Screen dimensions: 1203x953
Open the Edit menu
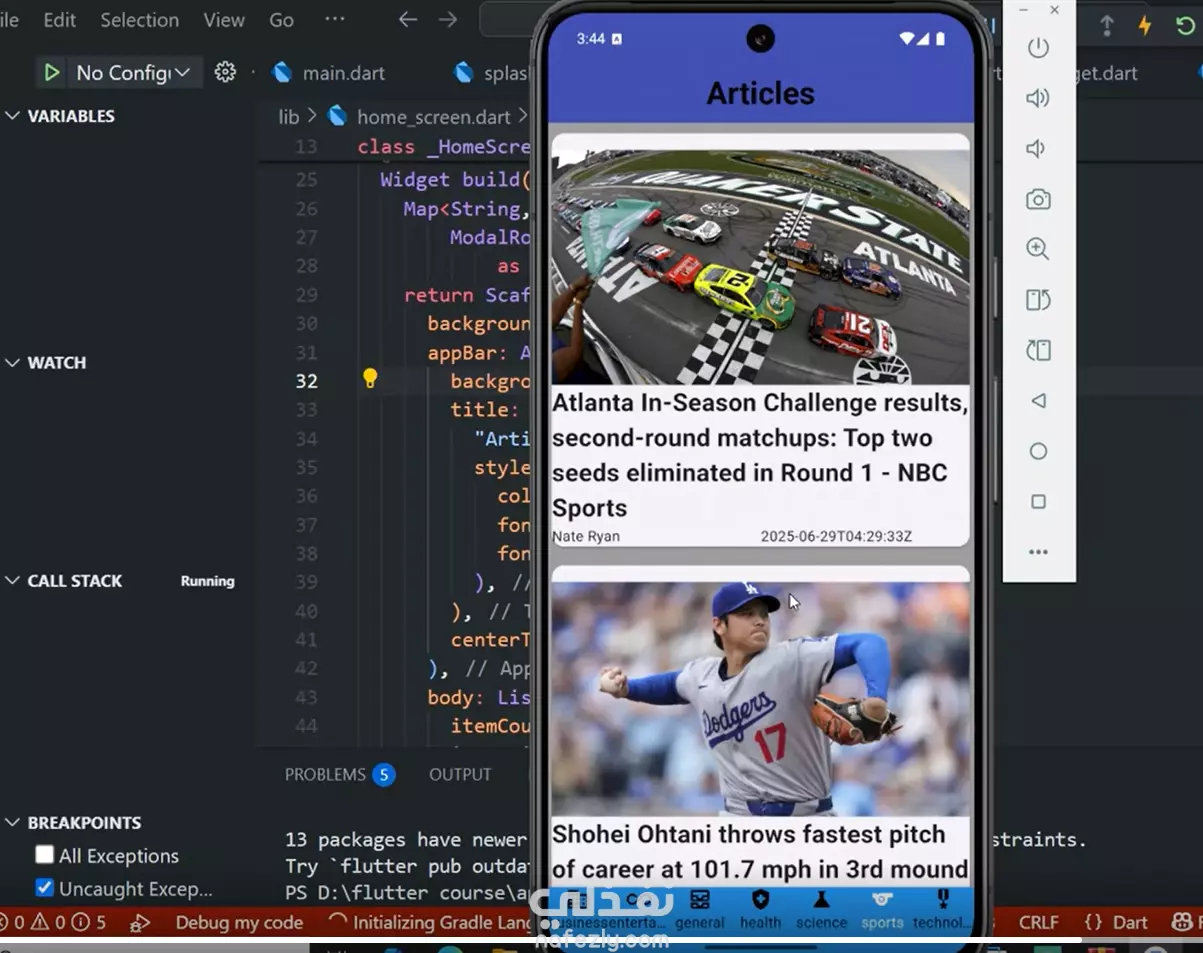coord(59,20)
